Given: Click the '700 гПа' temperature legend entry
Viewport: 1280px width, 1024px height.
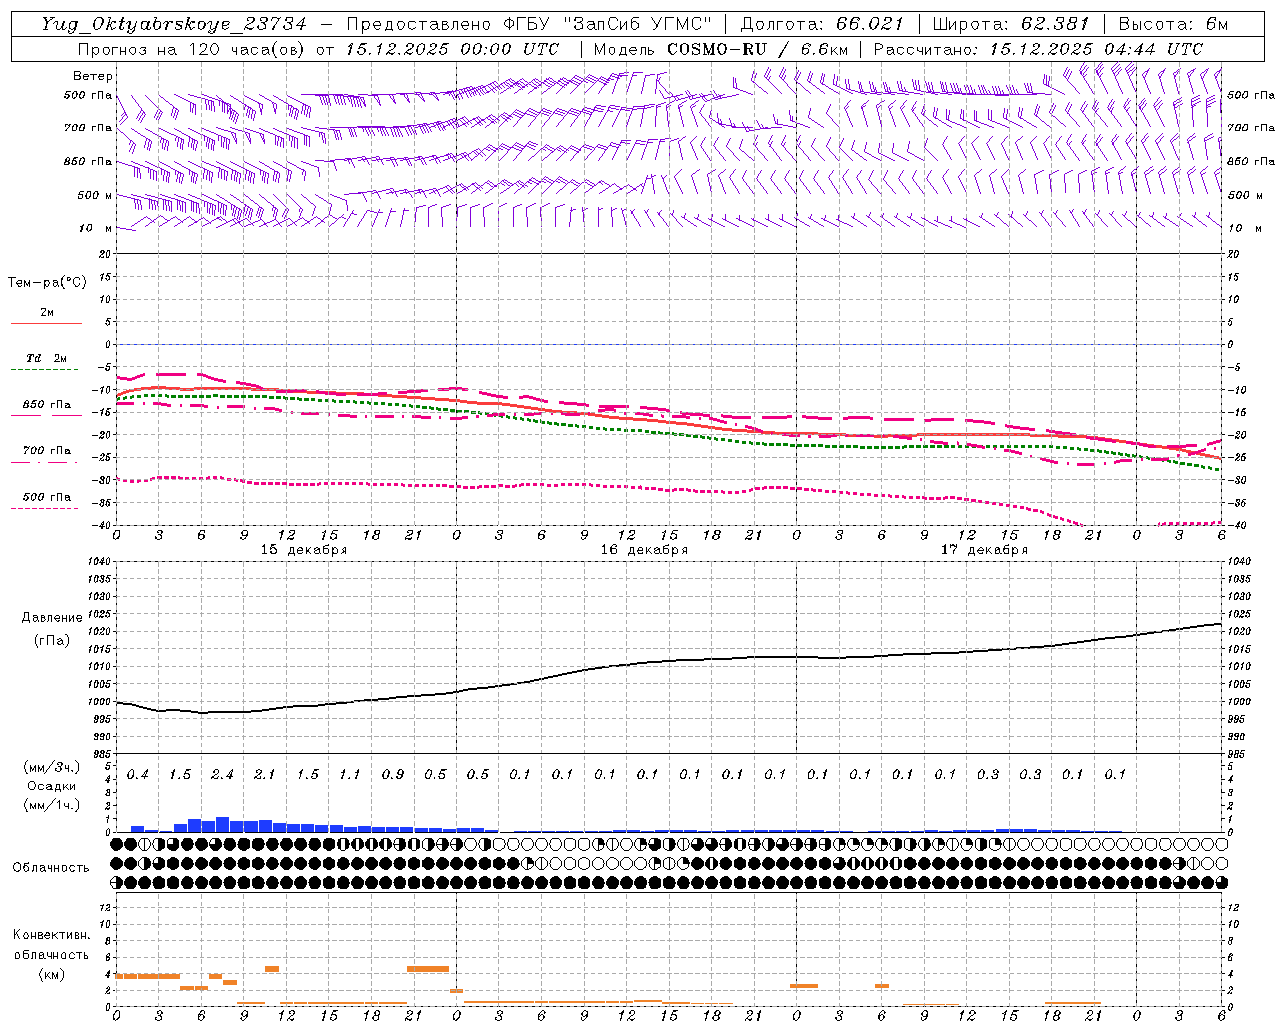Looking at the screenshot, I should click(46, 451).
